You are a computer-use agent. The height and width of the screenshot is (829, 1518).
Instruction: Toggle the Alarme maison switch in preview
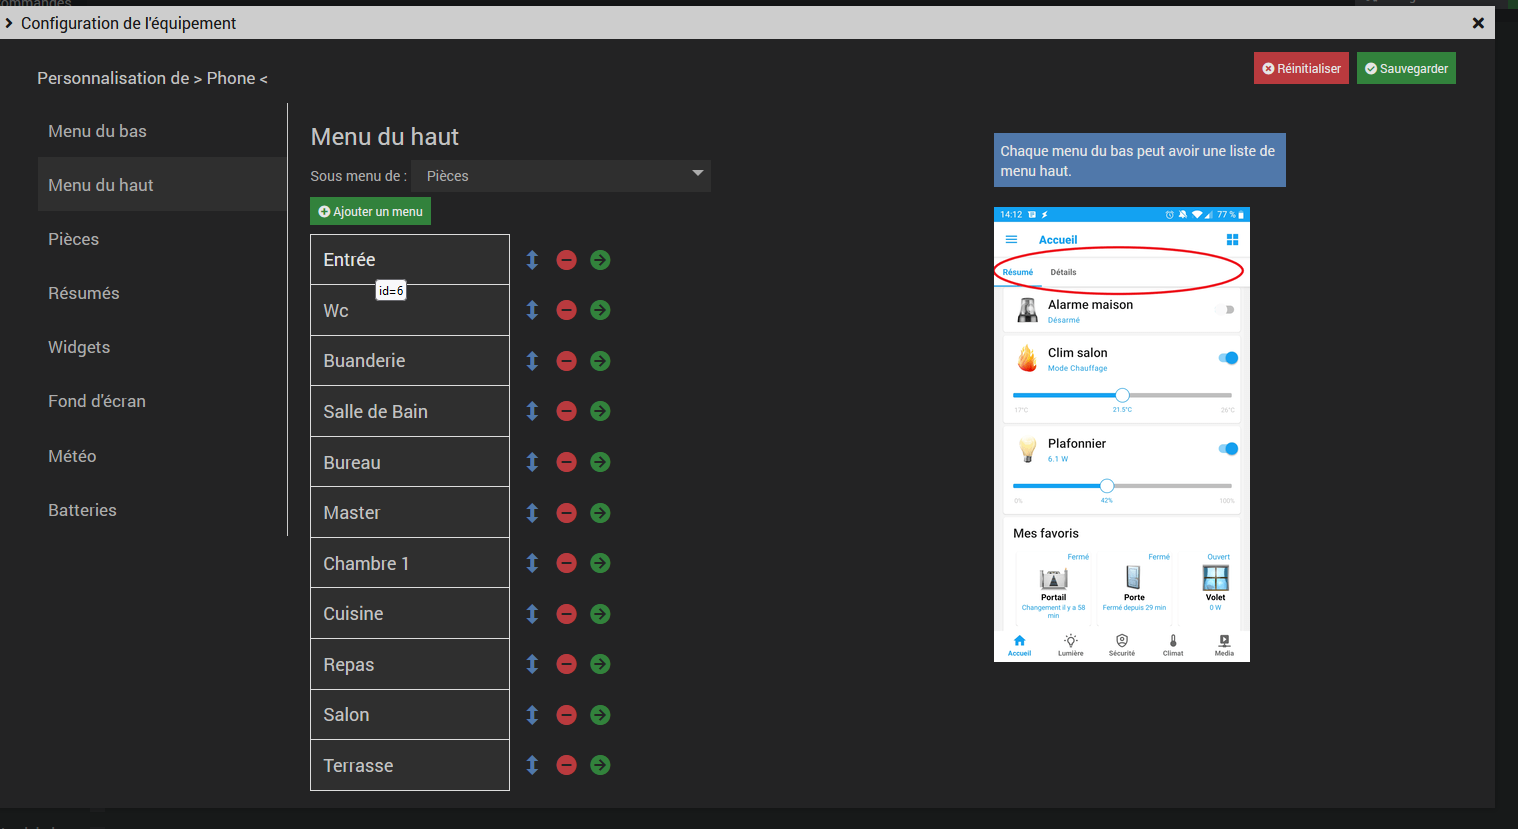click(1225, 310)
